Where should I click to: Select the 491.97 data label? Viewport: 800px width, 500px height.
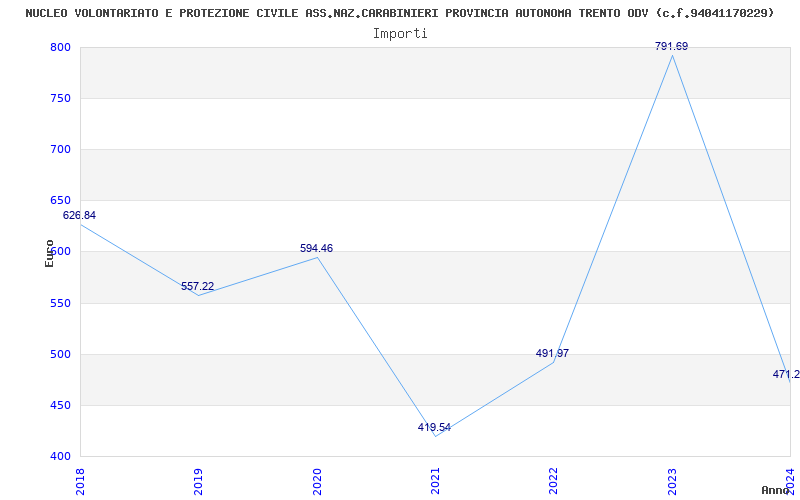coord(553,353)
